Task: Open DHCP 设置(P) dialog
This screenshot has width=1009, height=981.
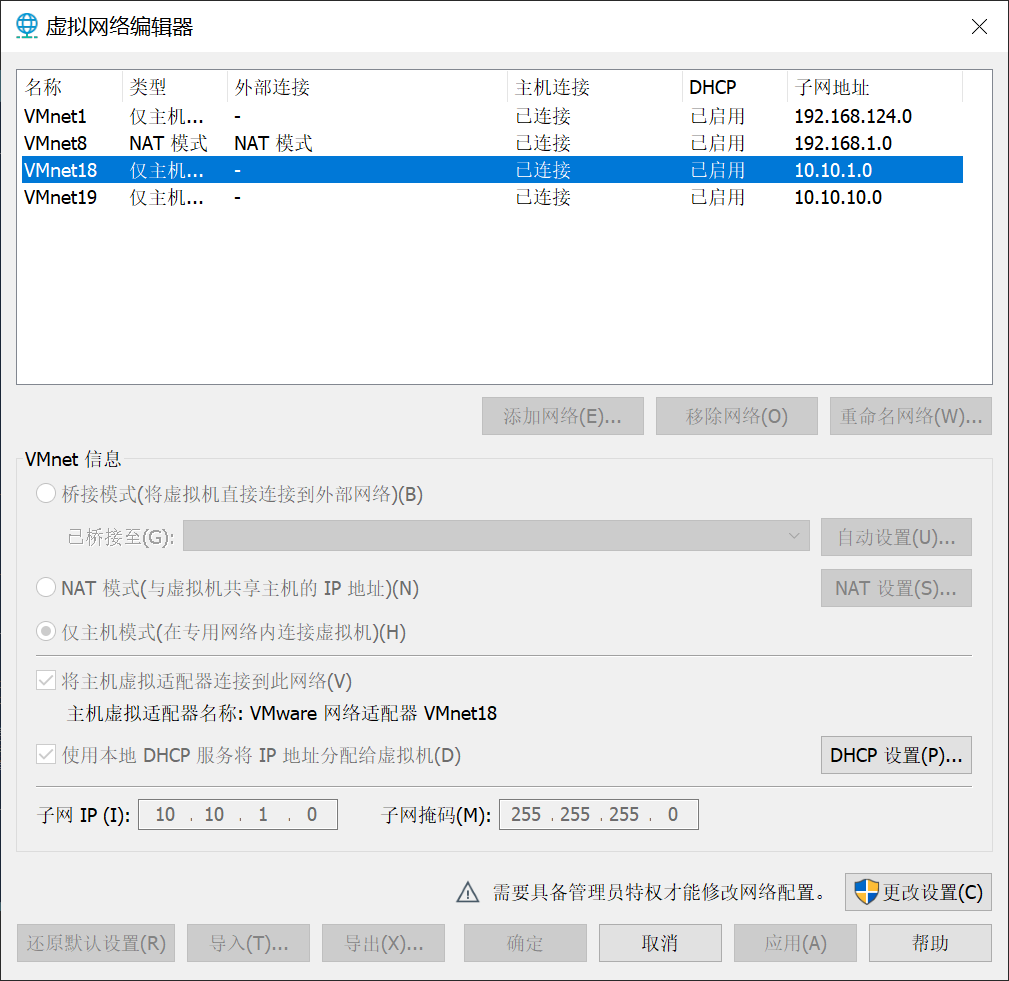Action: (x=896, y=755)
